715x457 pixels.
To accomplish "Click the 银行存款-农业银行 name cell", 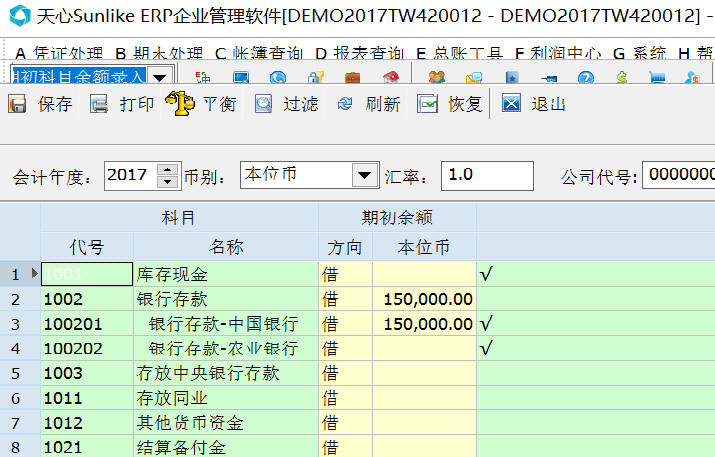I will pos(226,348).
